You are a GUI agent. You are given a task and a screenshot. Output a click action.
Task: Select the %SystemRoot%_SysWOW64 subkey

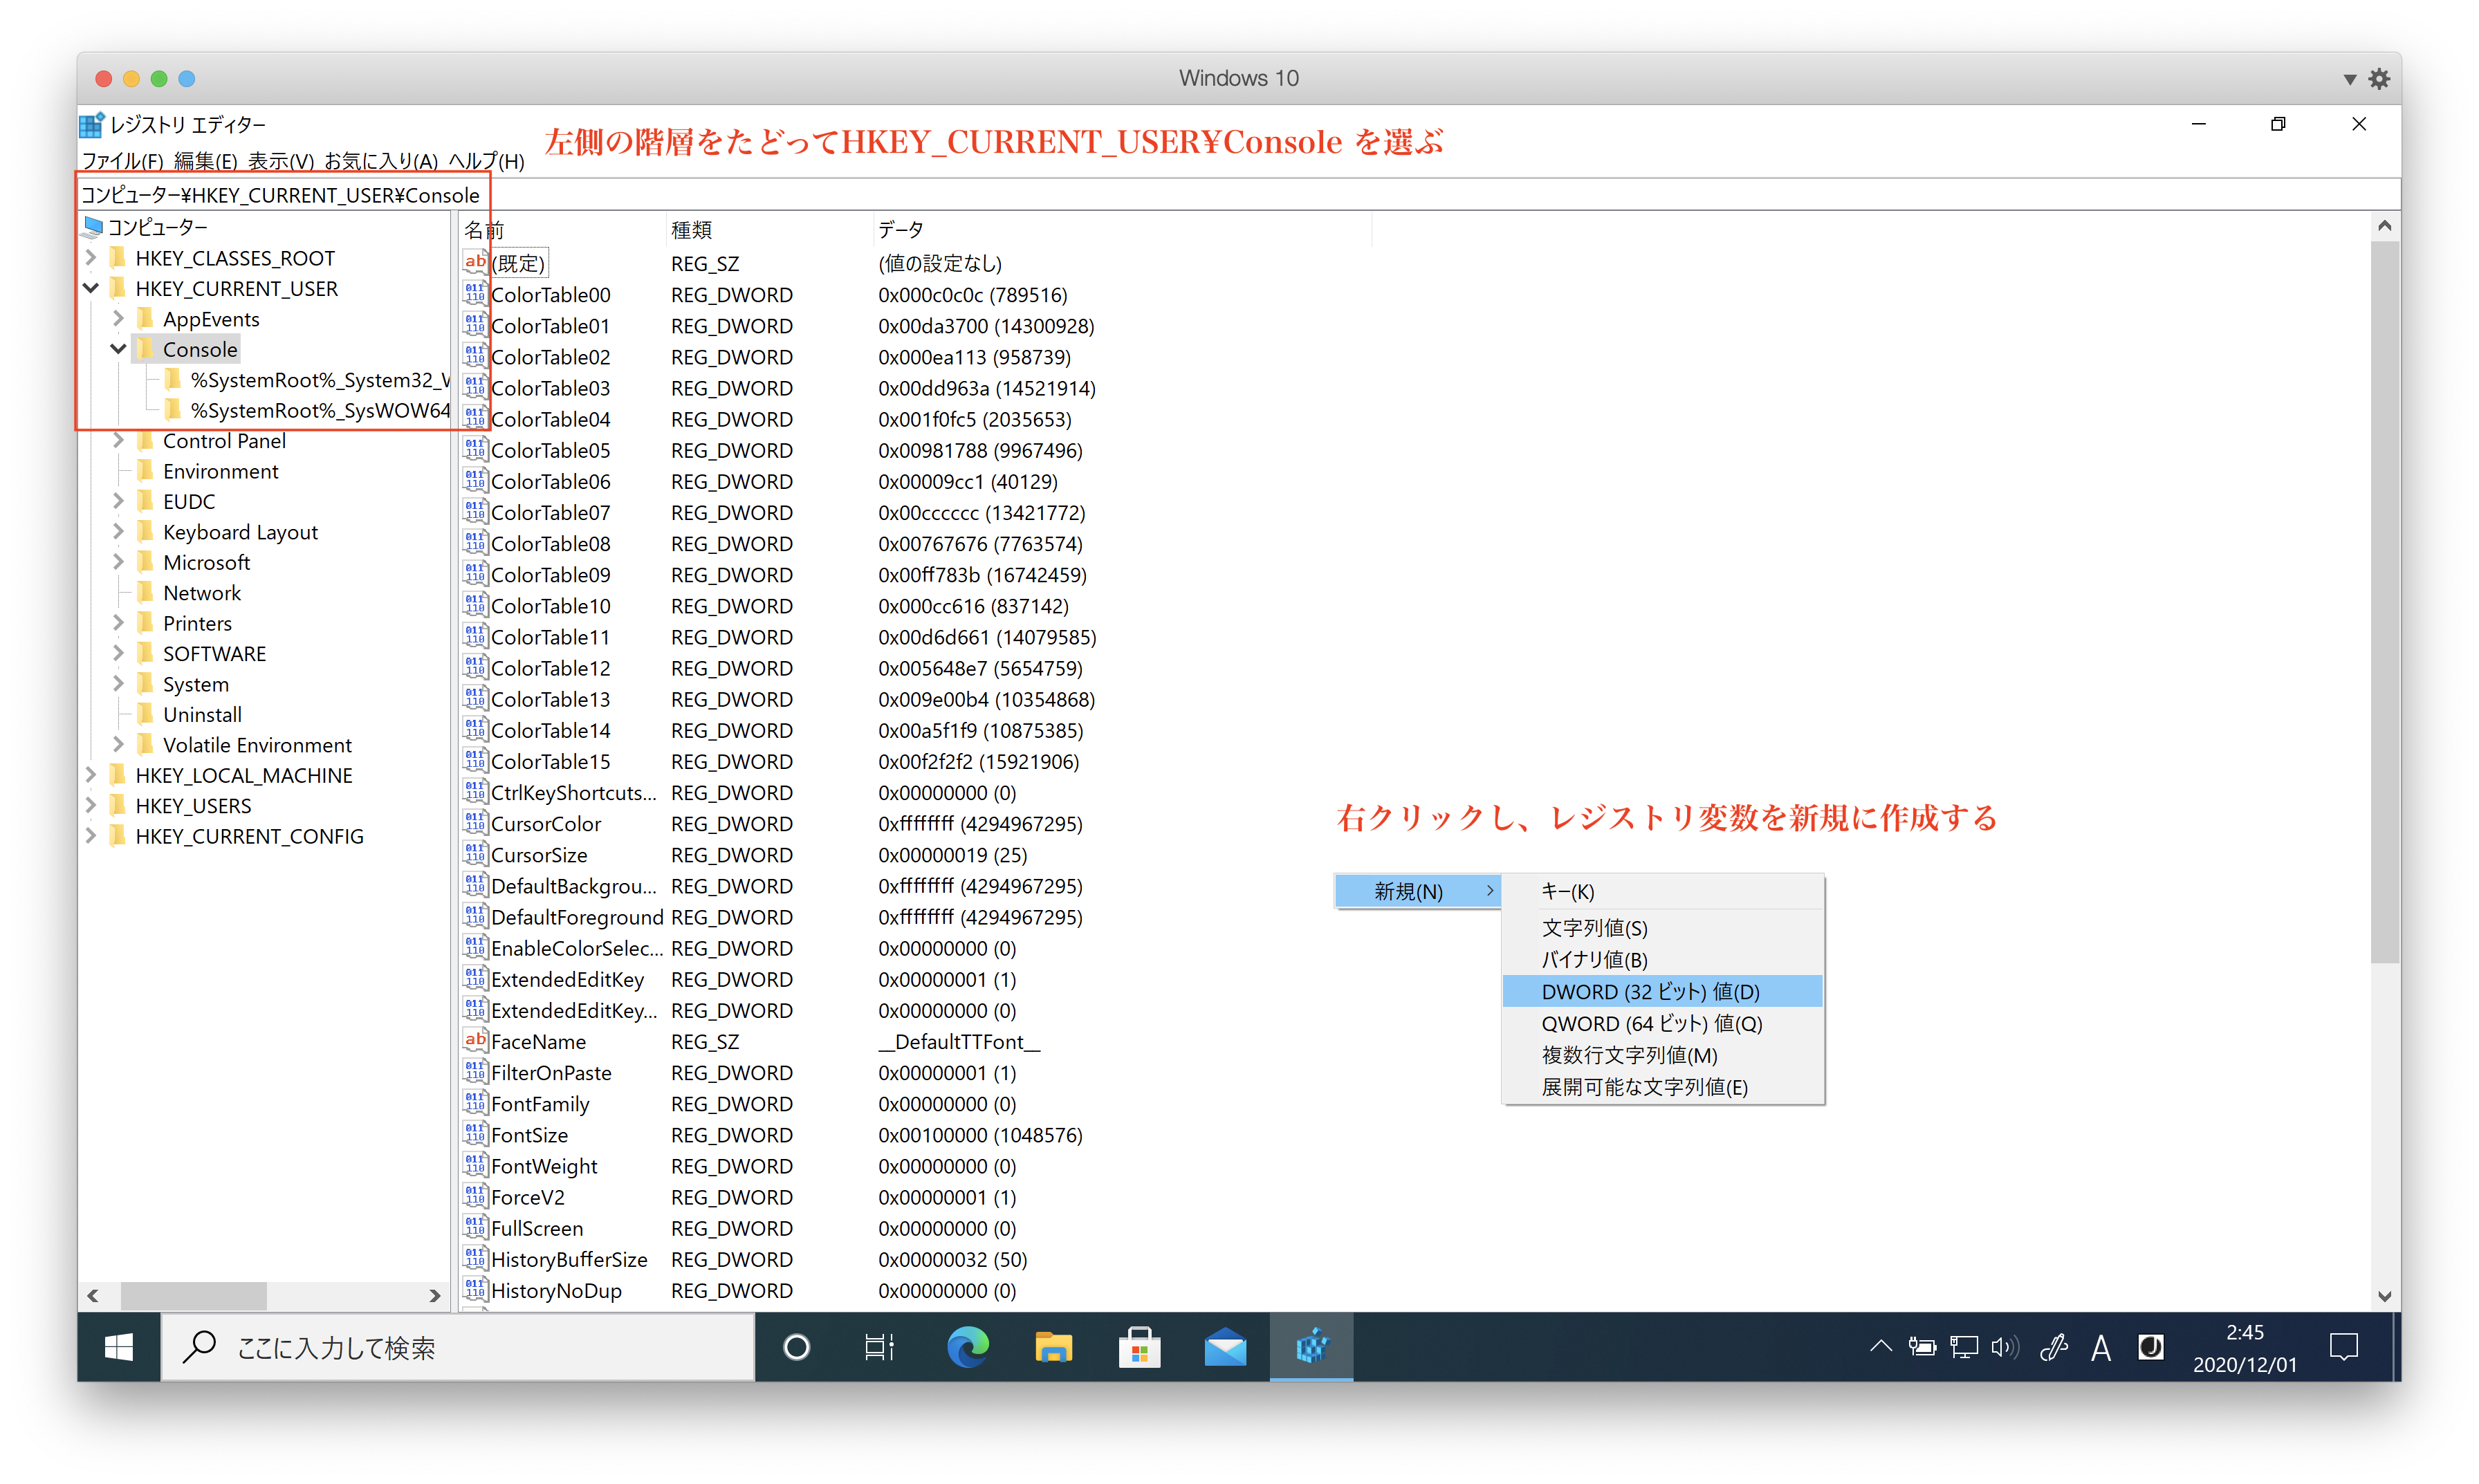coord(319,410)
